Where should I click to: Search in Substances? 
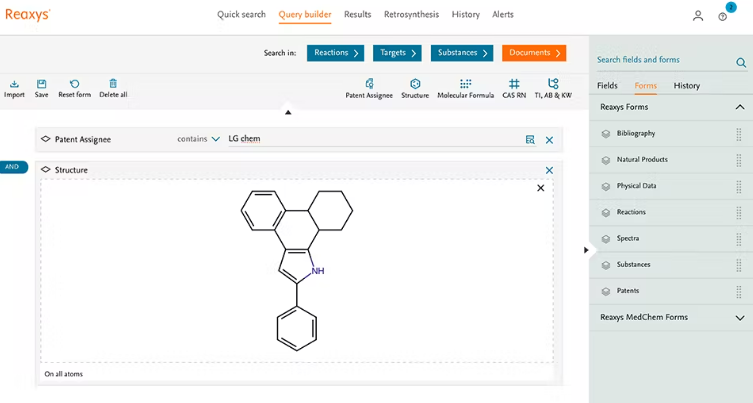click(x=462, y=53)
